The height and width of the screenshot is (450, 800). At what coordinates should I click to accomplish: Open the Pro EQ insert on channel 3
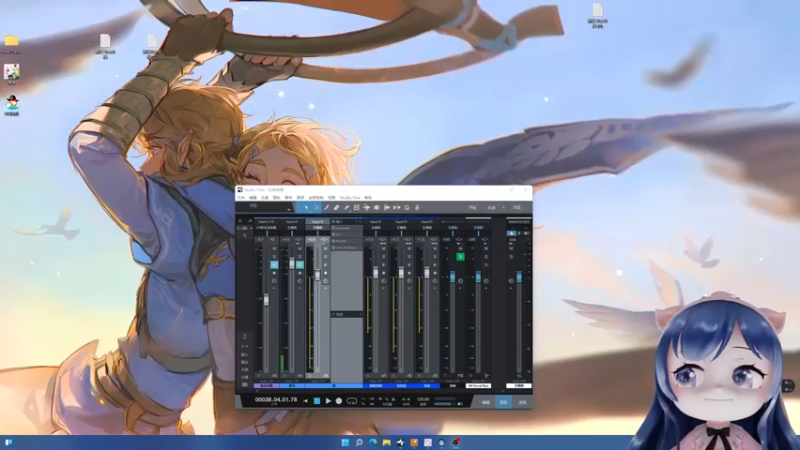point(347,241)
